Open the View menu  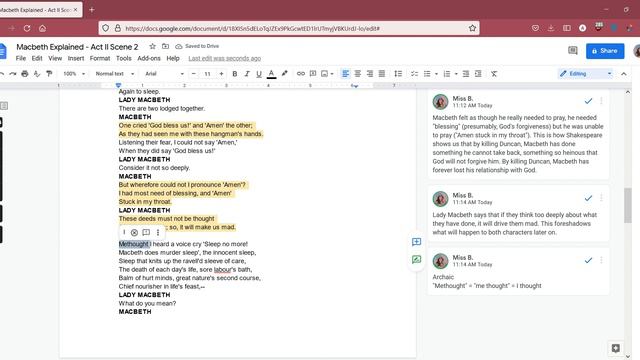click(x=55, y=58)
